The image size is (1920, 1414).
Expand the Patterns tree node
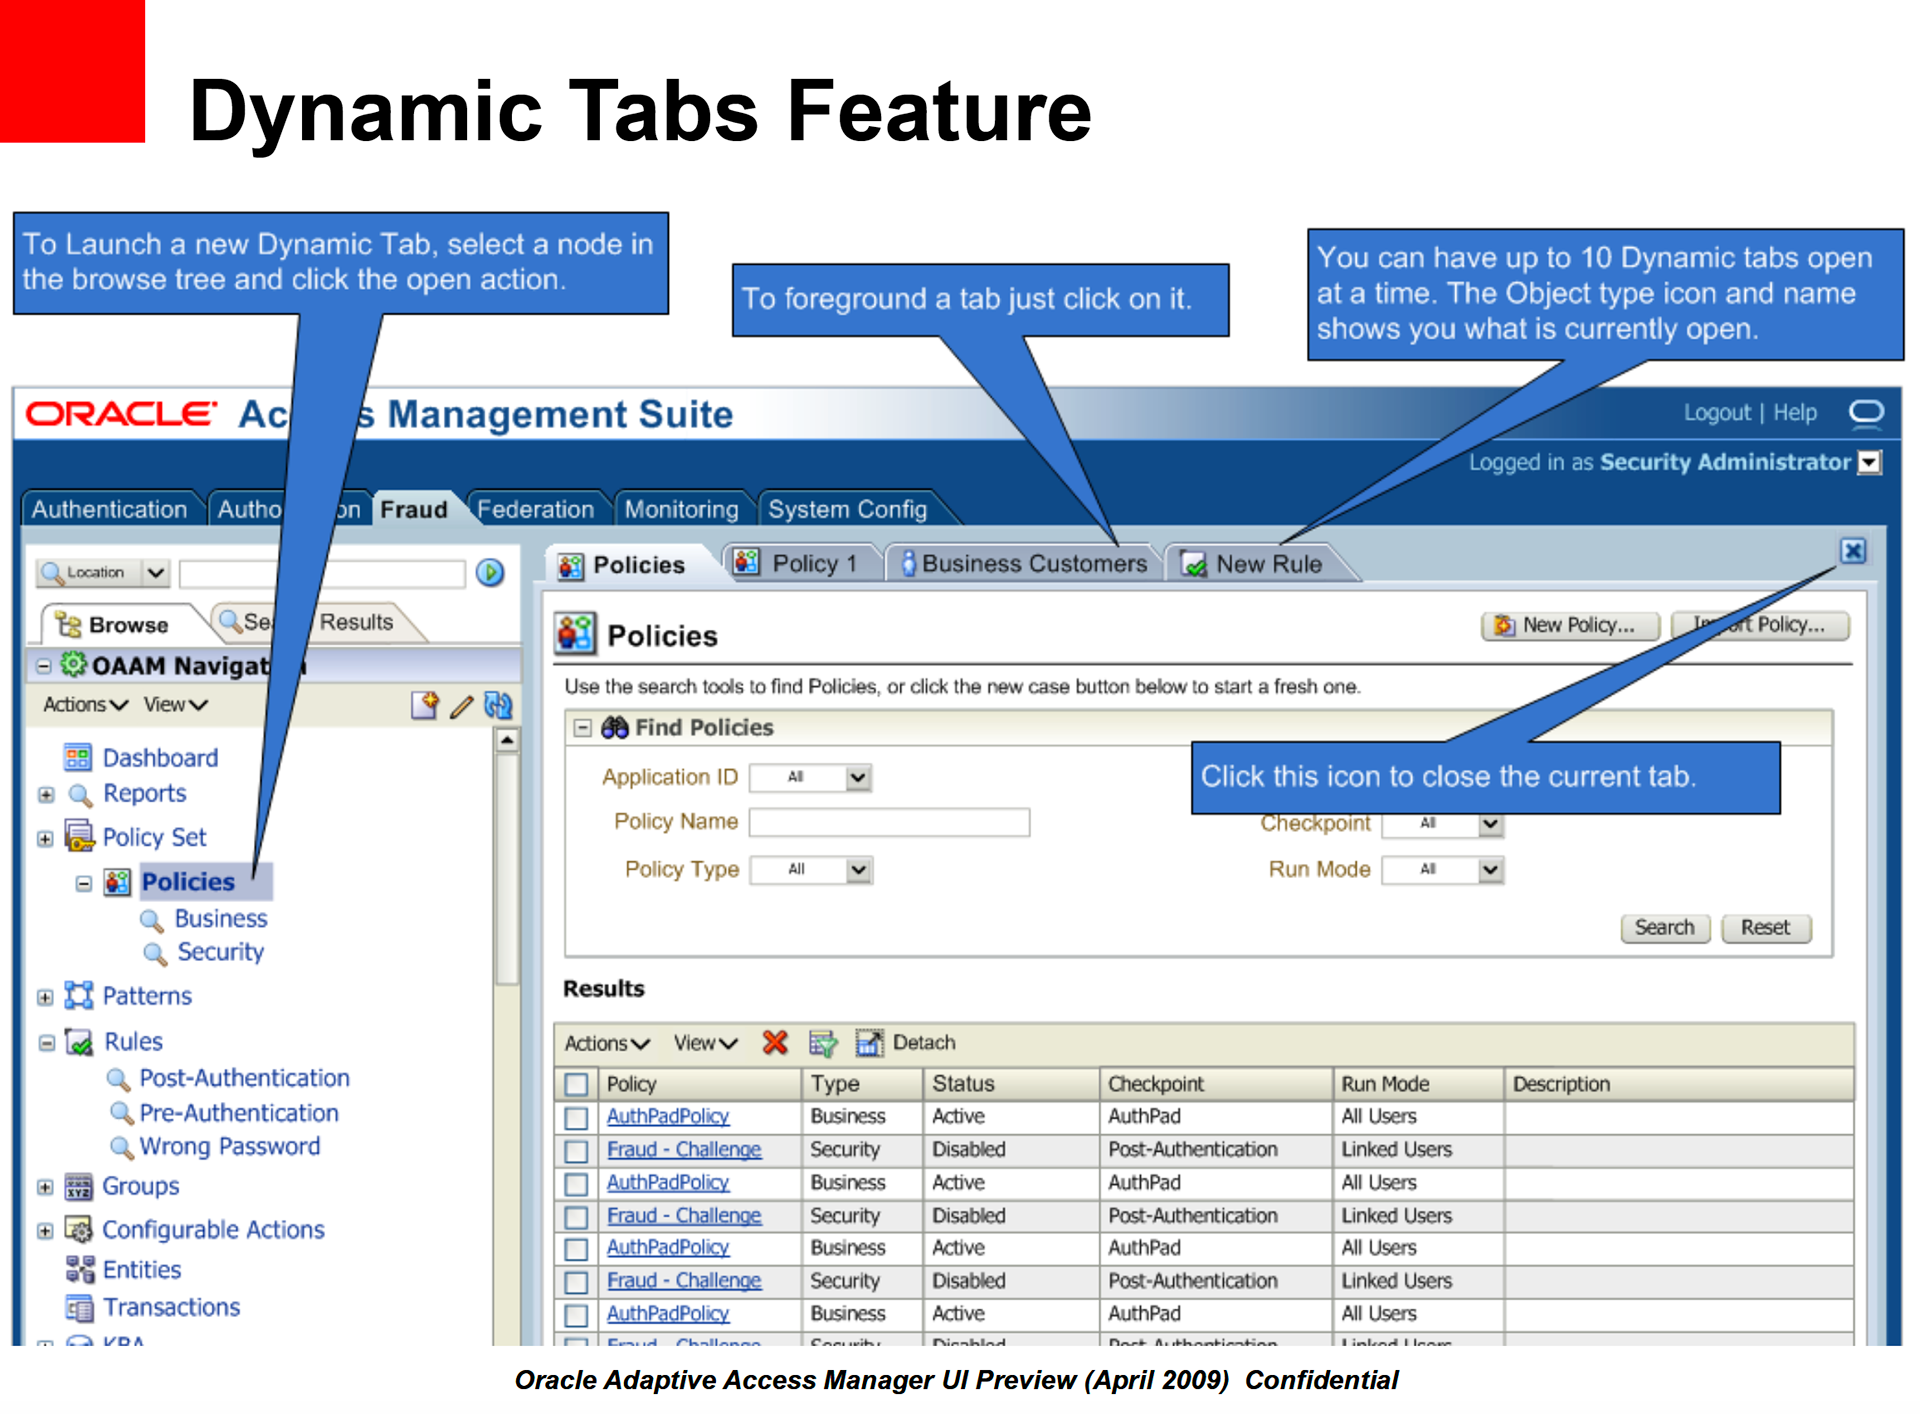(x=45, y=997)
